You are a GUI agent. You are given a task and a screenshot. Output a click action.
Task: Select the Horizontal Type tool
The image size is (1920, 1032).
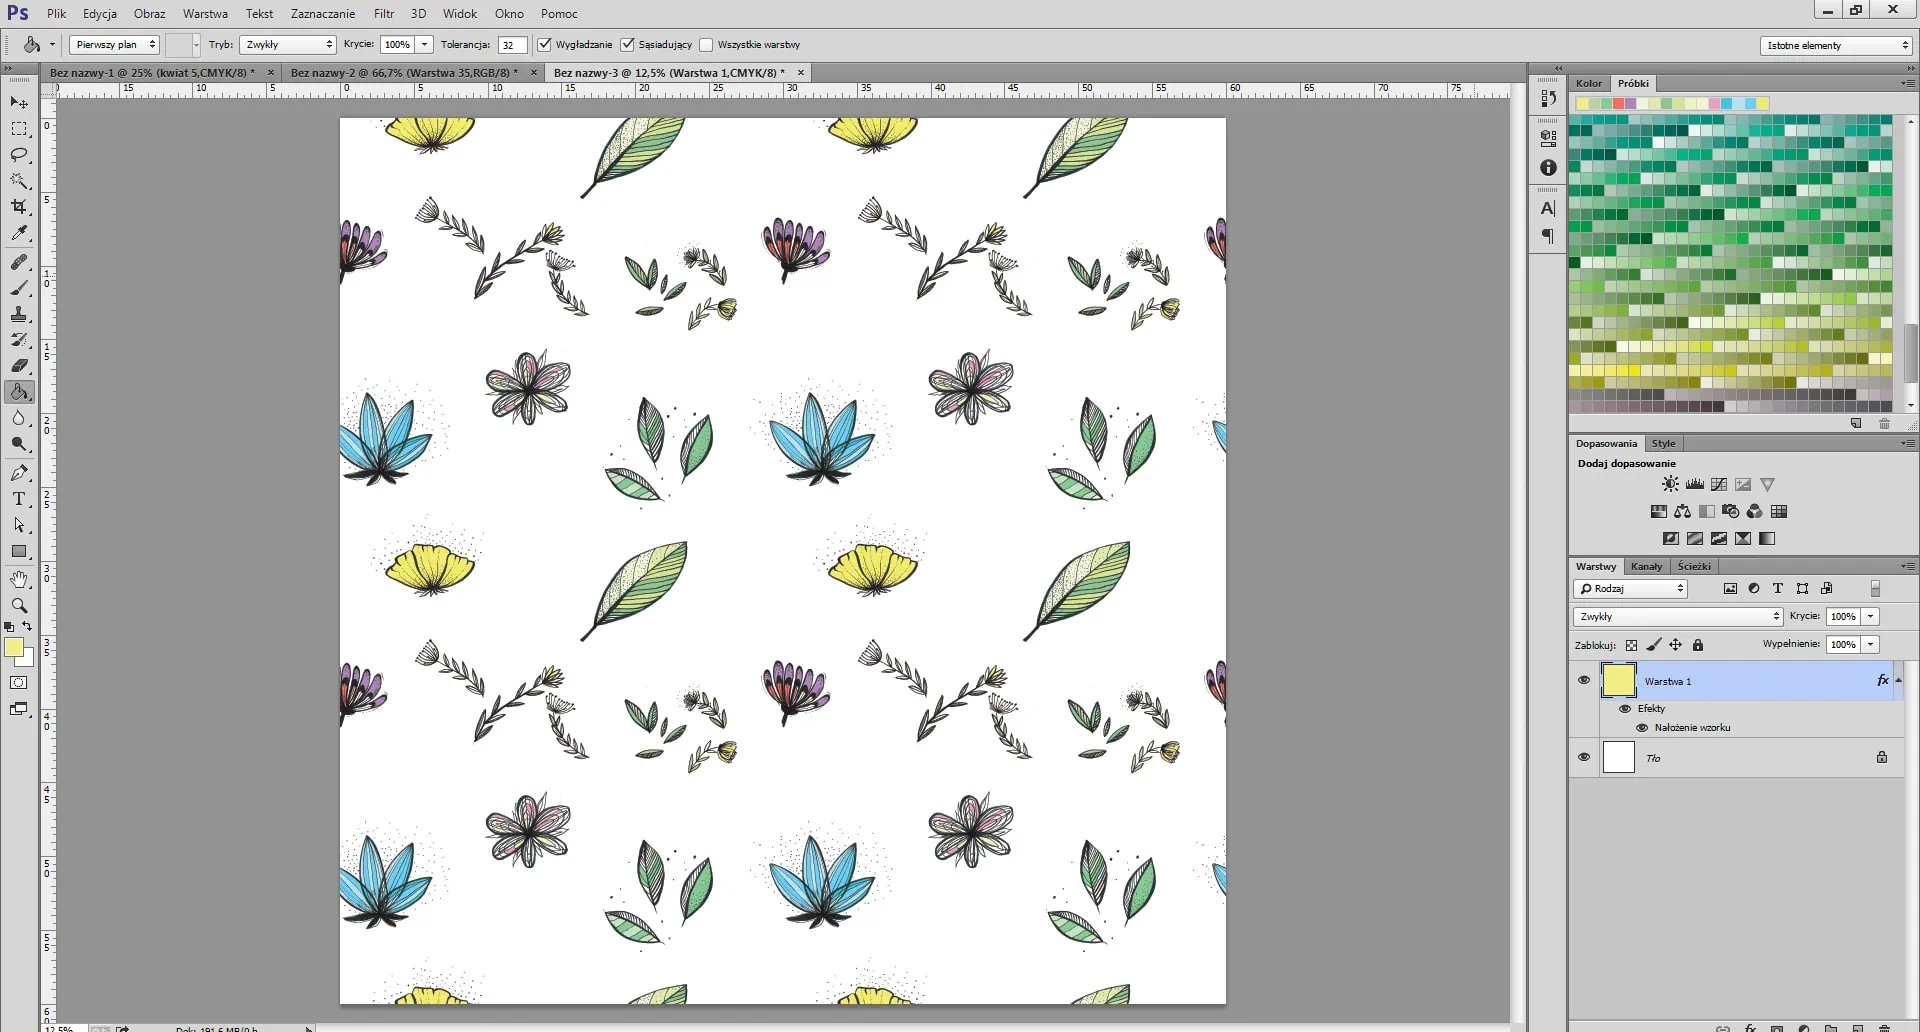click(19, 499)
